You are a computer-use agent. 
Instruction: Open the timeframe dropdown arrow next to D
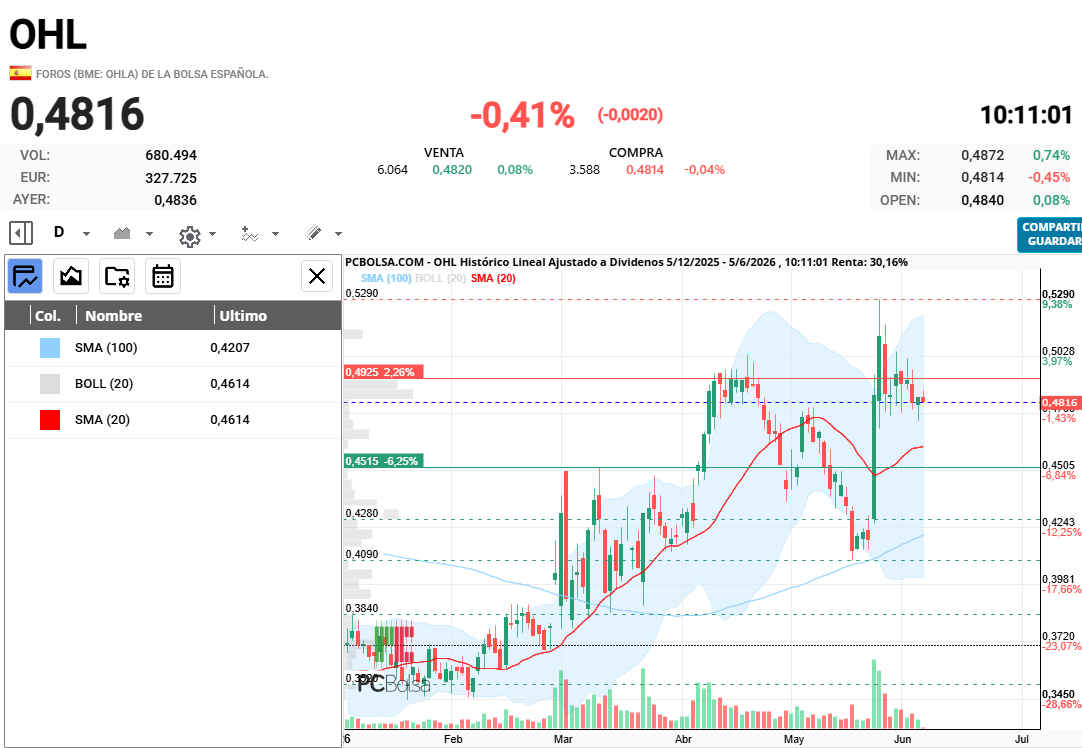click(86, 234)
